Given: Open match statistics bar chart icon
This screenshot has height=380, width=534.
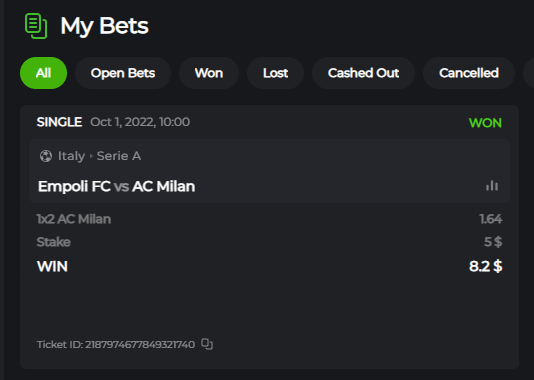Looking at the screenshot, I should (x=492, y=186).
